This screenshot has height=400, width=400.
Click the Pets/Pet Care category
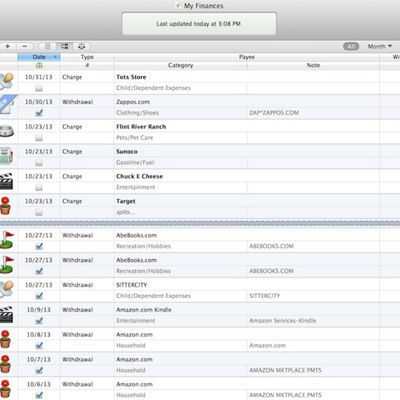point(134,138)
